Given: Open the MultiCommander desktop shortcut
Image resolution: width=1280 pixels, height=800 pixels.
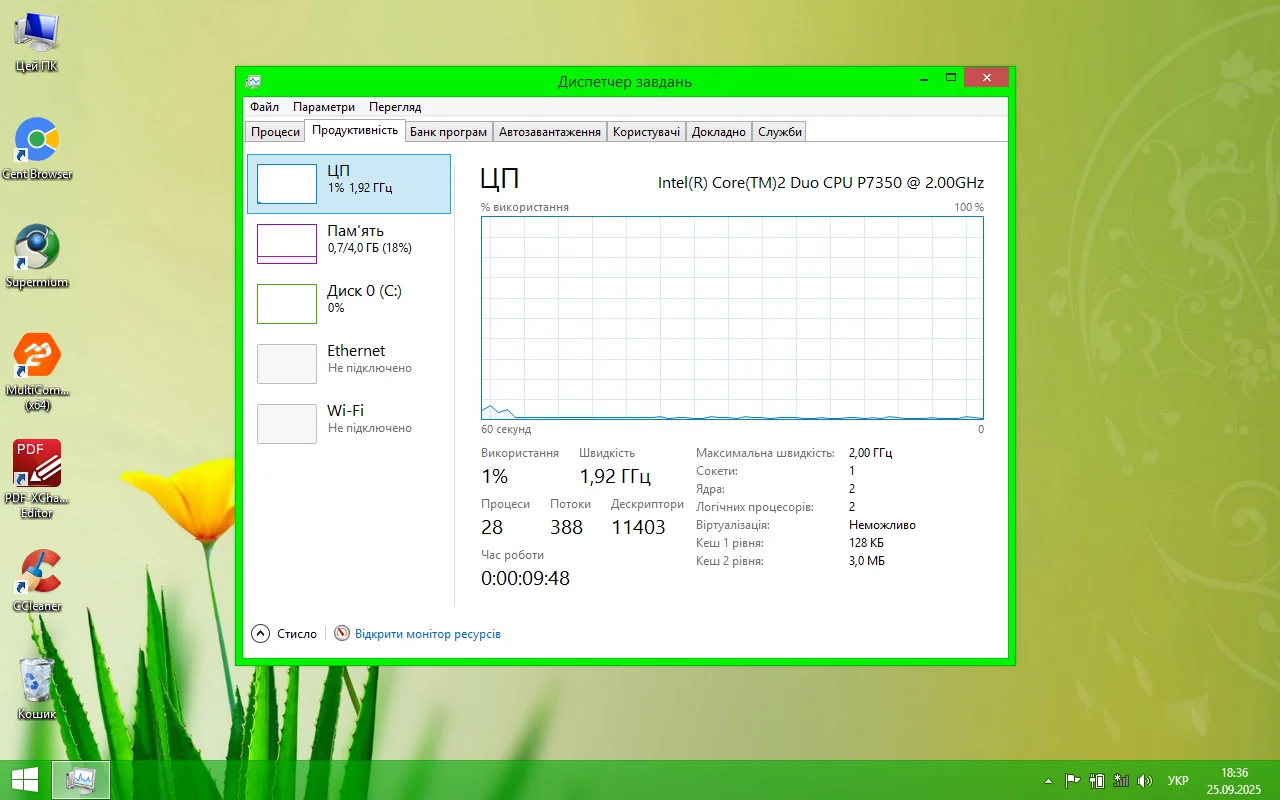Looking at the screenshot, I should click(37, 356).
